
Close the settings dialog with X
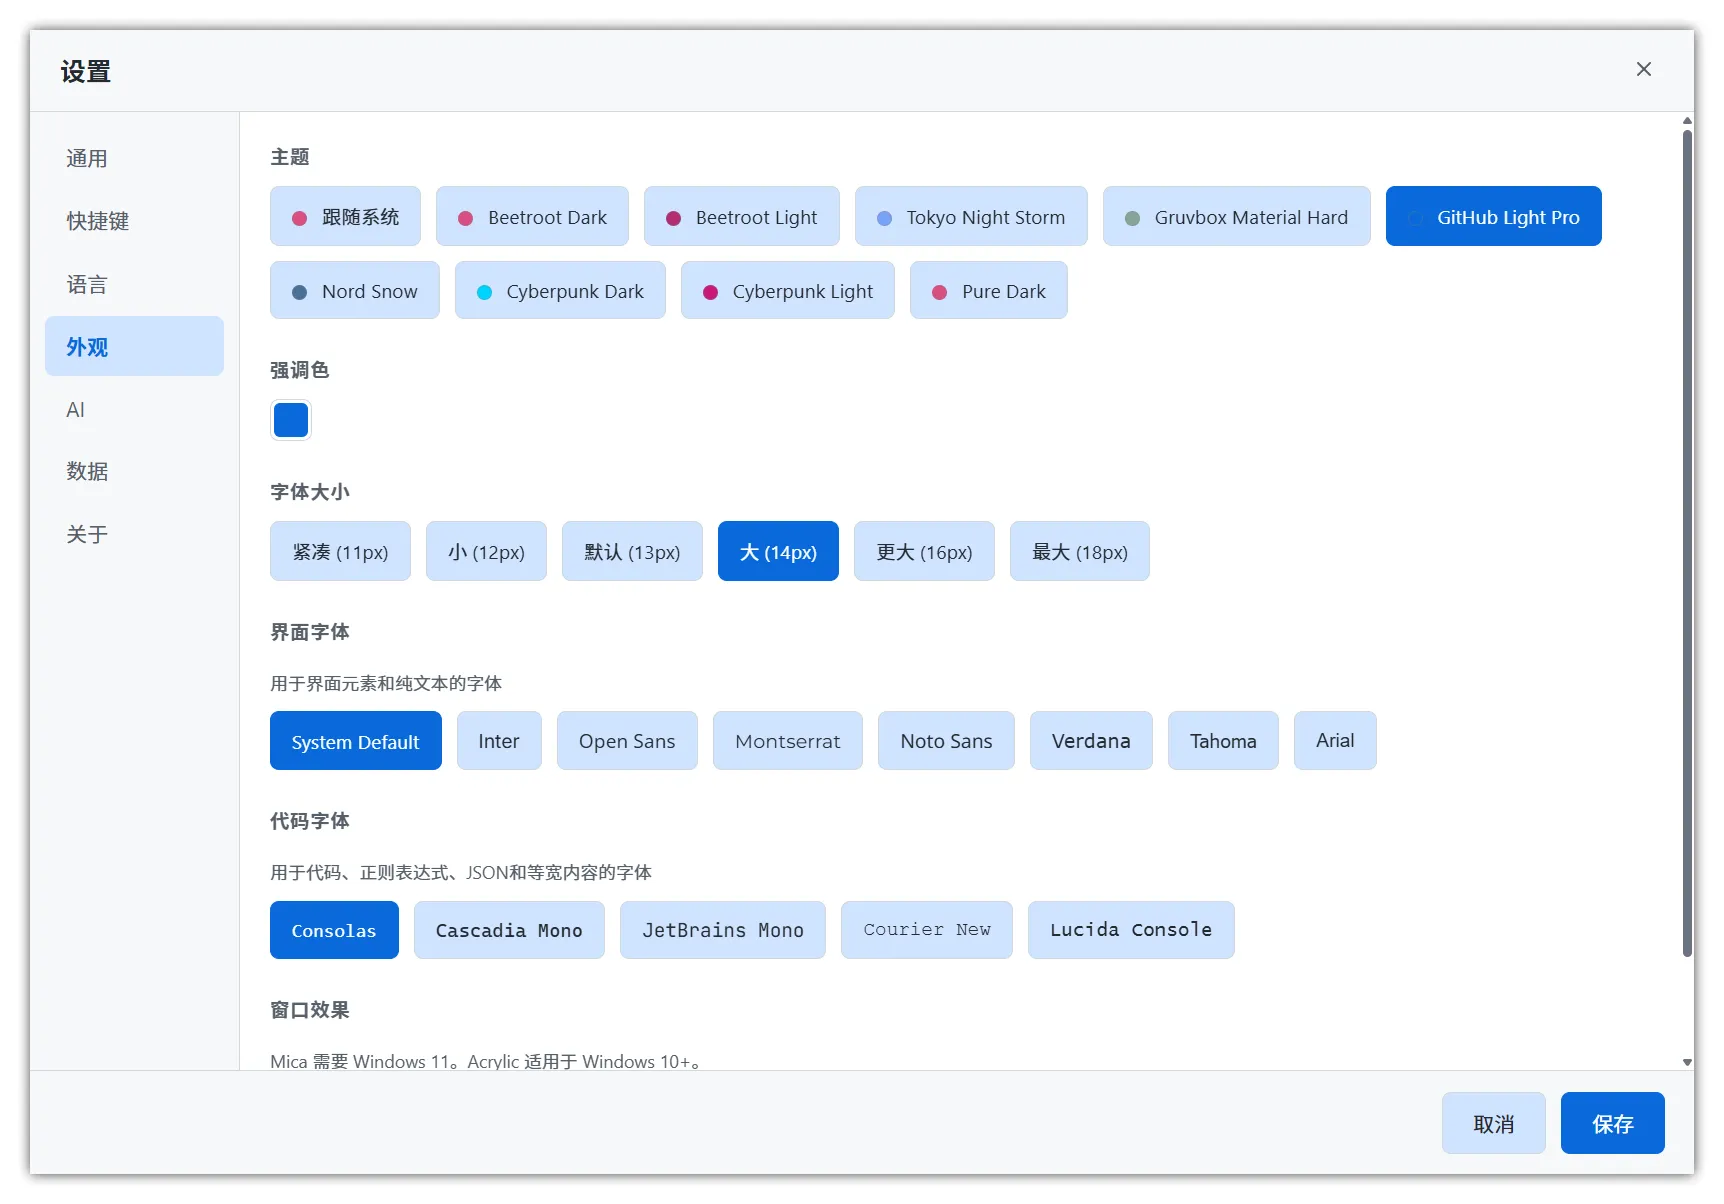[1643, 69]
